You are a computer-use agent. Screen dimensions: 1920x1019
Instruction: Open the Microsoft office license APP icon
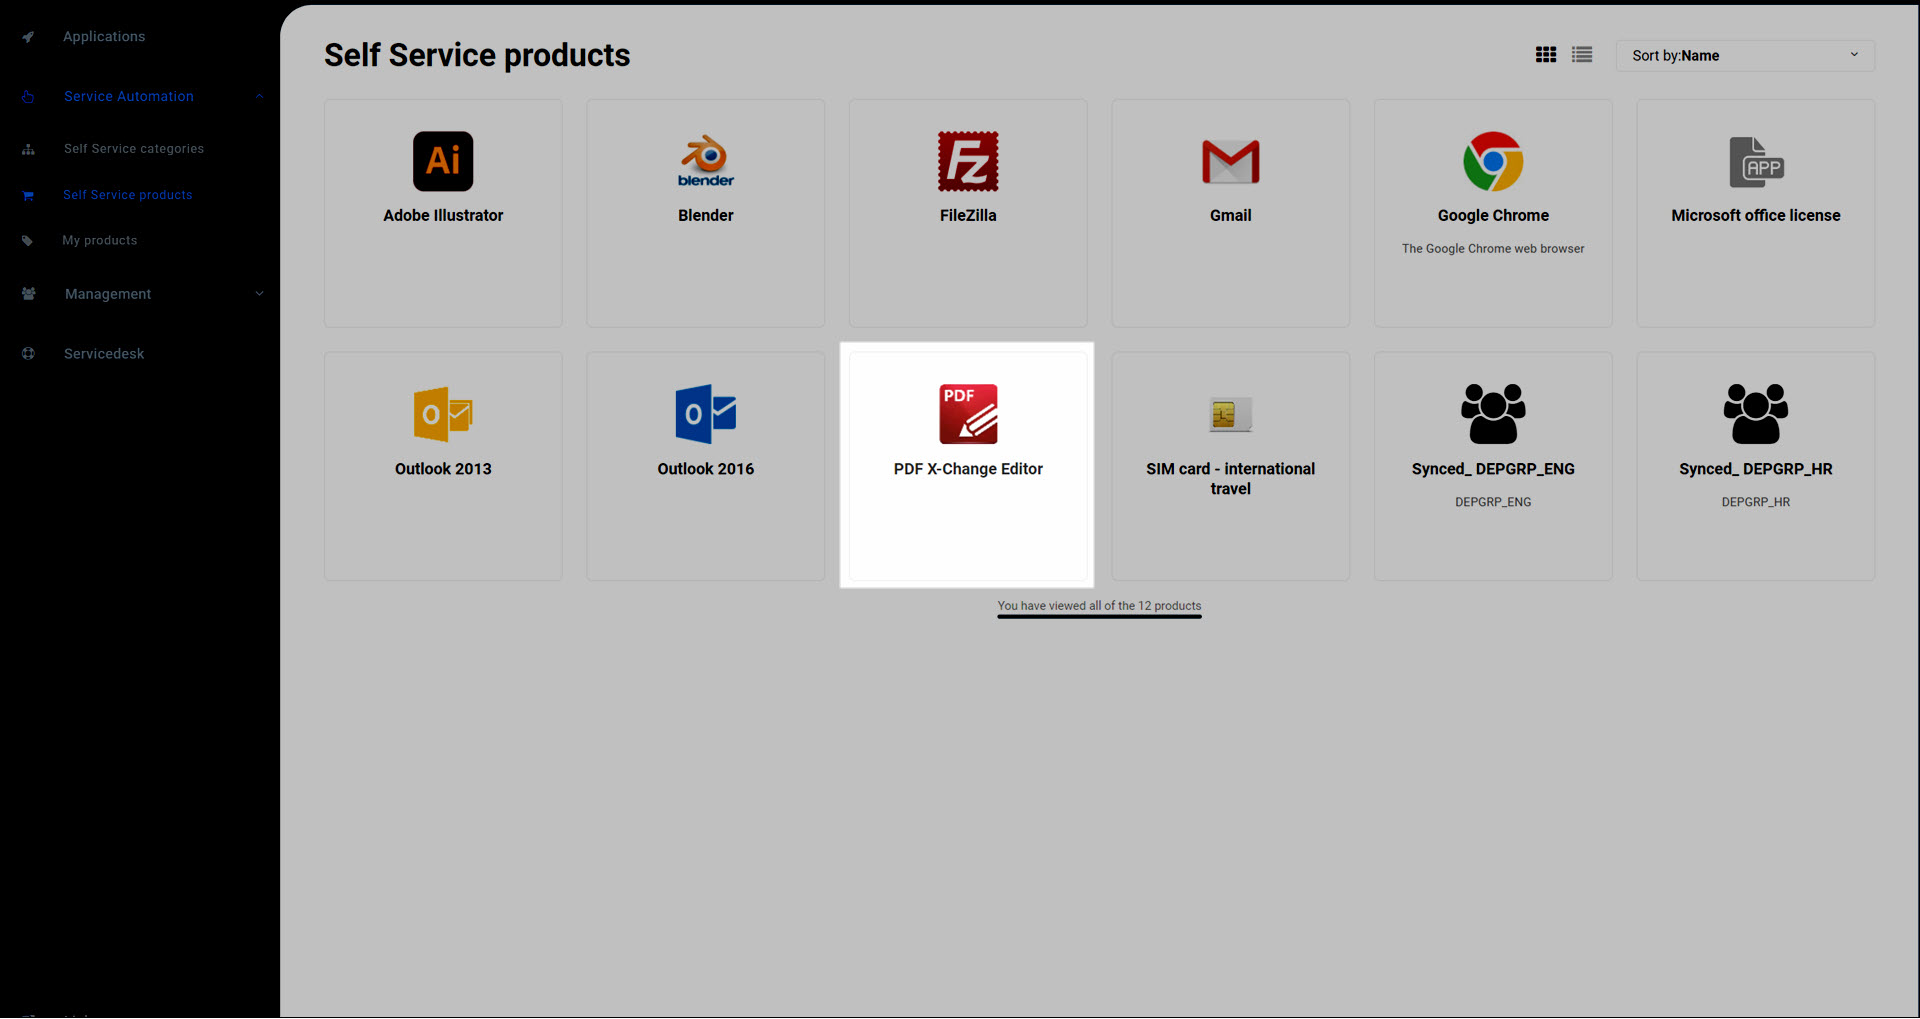[1757, 162]
